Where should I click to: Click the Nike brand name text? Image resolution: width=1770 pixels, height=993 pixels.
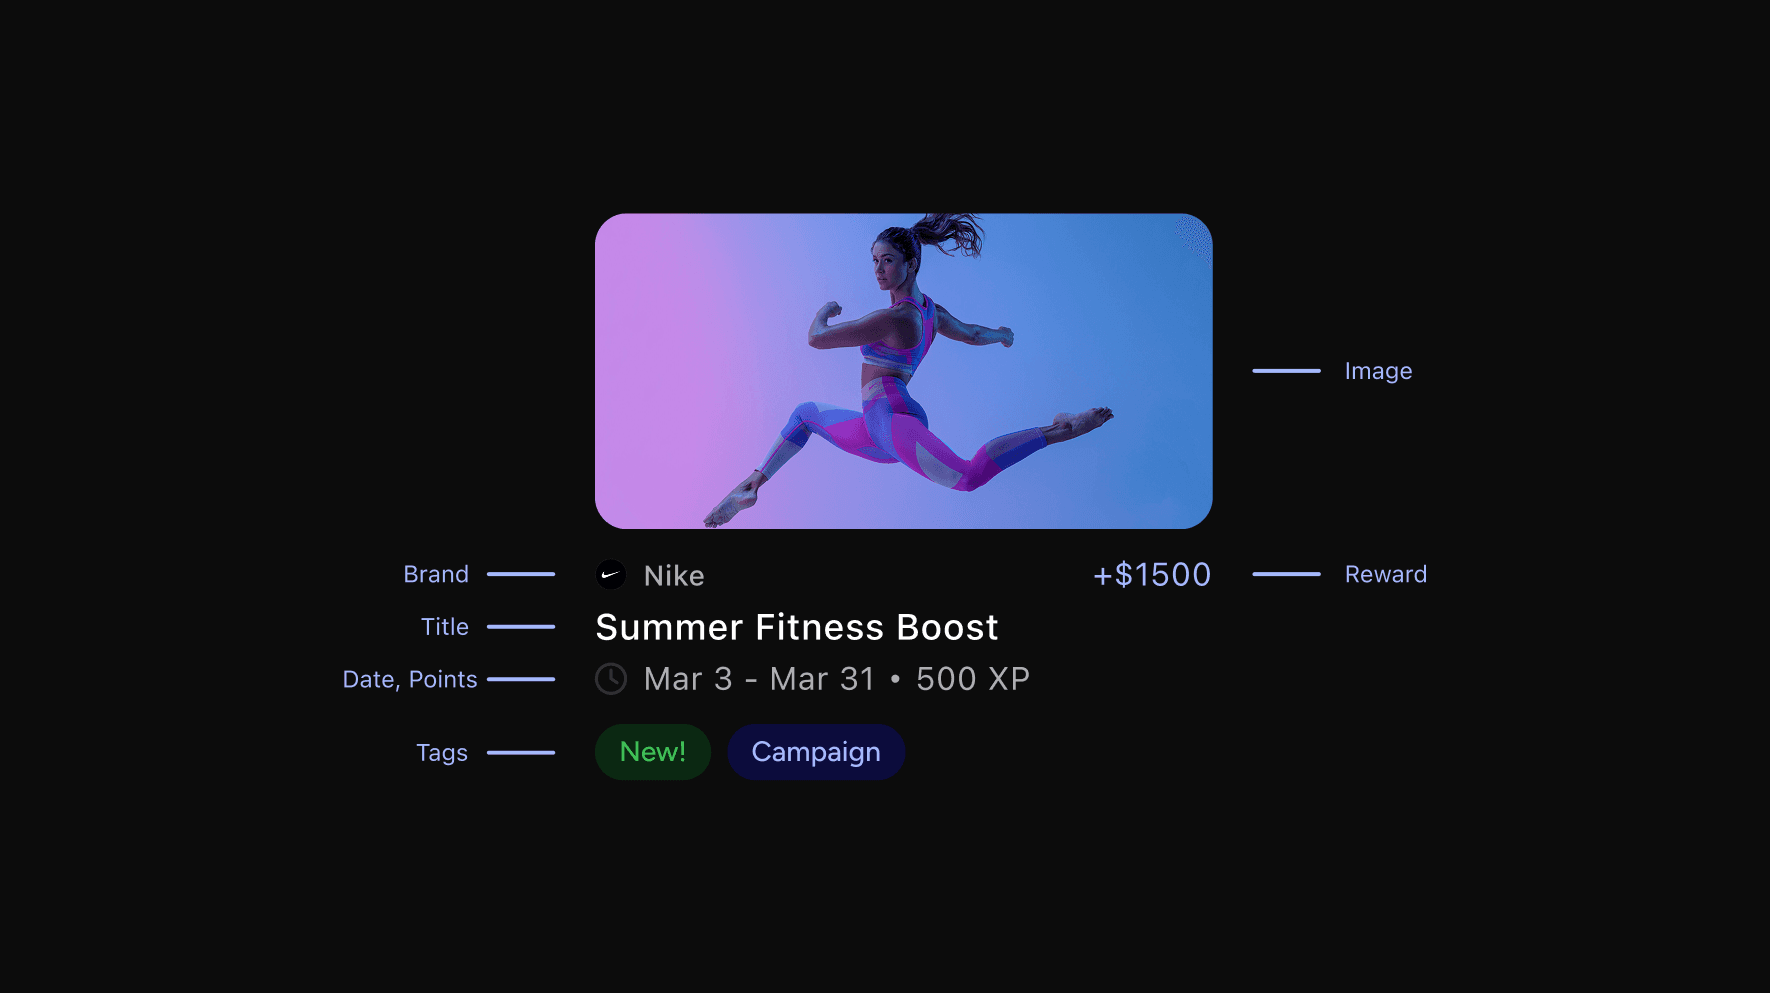pyautogui.click(x=674, y=576)
